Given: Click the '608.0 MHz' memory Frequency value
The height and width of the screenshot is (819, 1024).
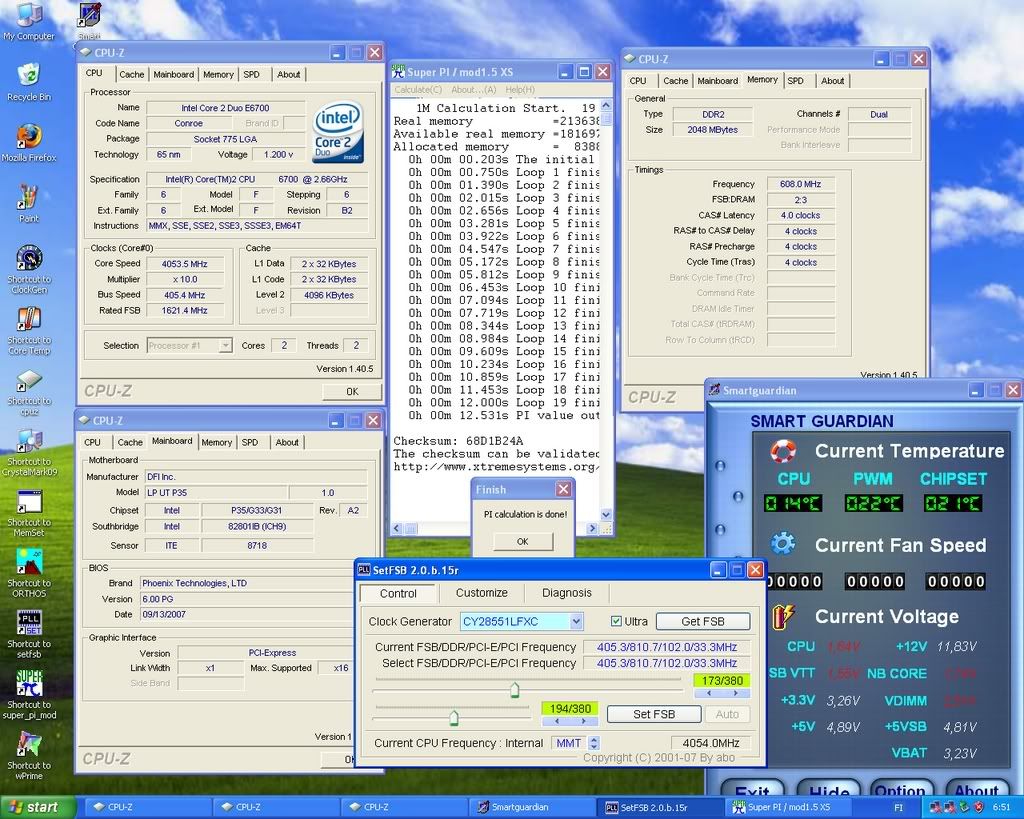Looking at the screenshot, I should (801, 184).
